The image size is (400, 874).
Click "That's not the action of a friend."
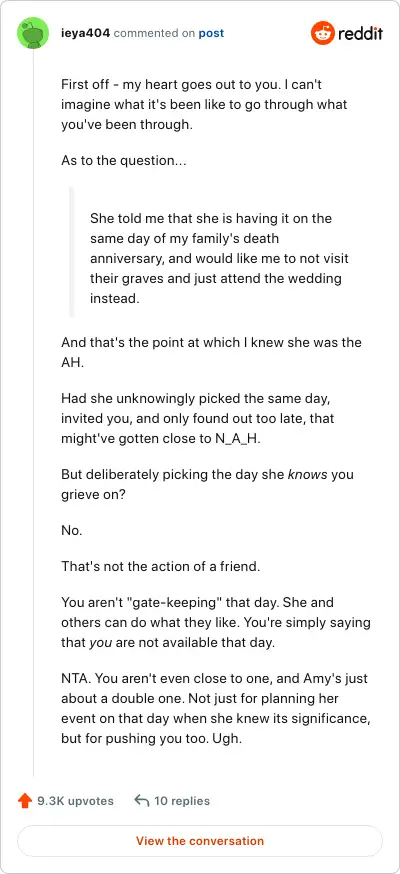pyautogui.click(x=160, y=567)
